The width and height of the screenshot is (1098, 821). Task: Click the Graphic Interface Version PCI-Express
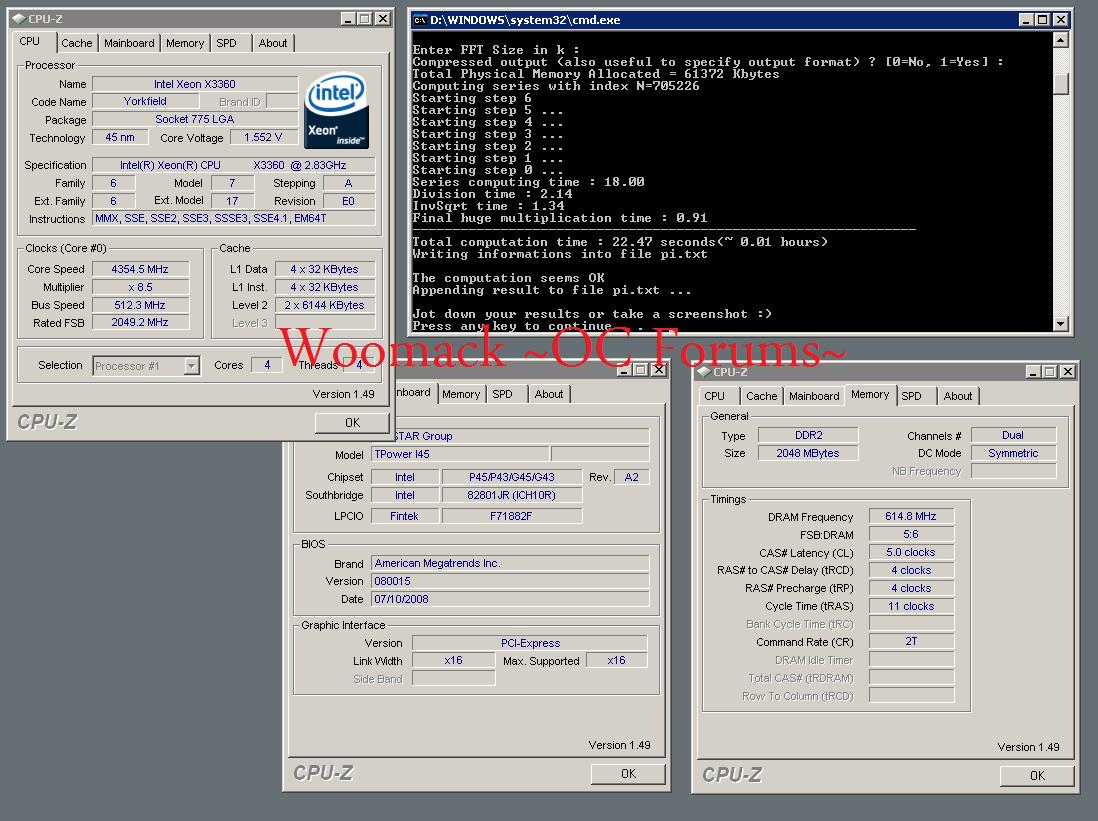(530, 643)
